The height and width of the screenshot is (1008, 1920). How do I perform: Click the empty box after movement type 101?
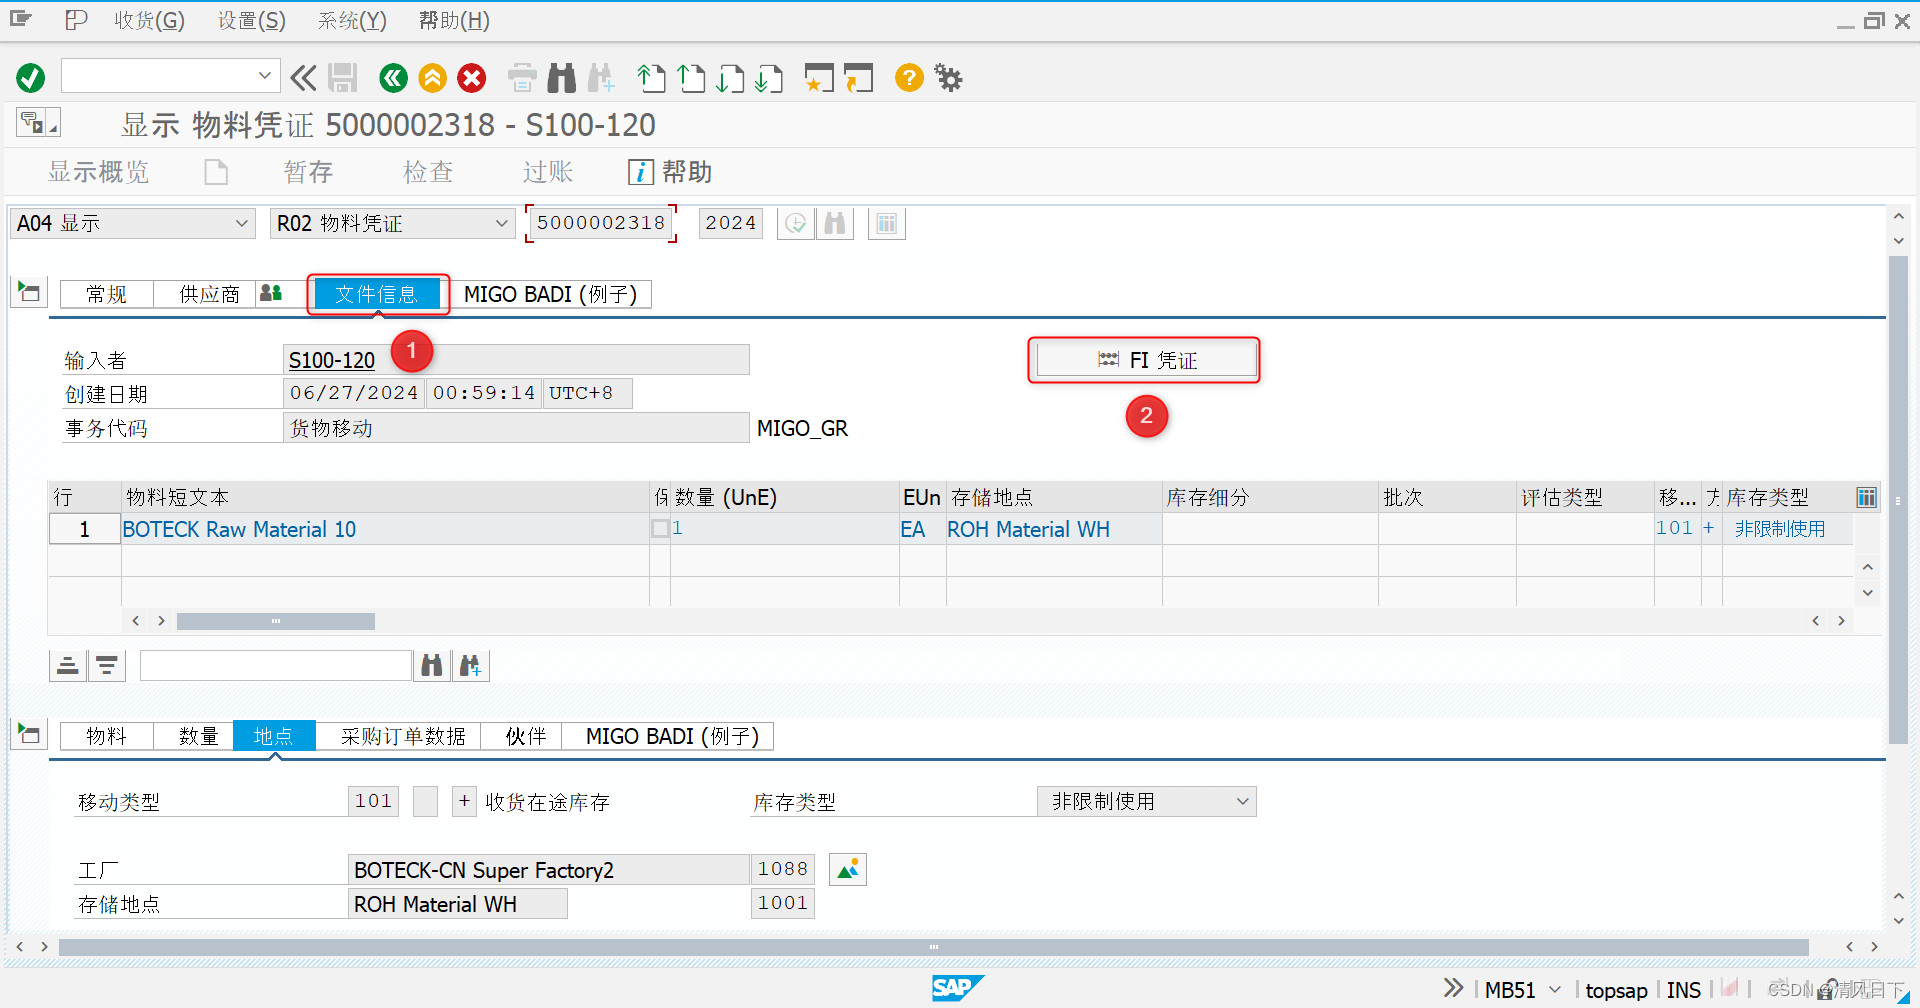426,801
